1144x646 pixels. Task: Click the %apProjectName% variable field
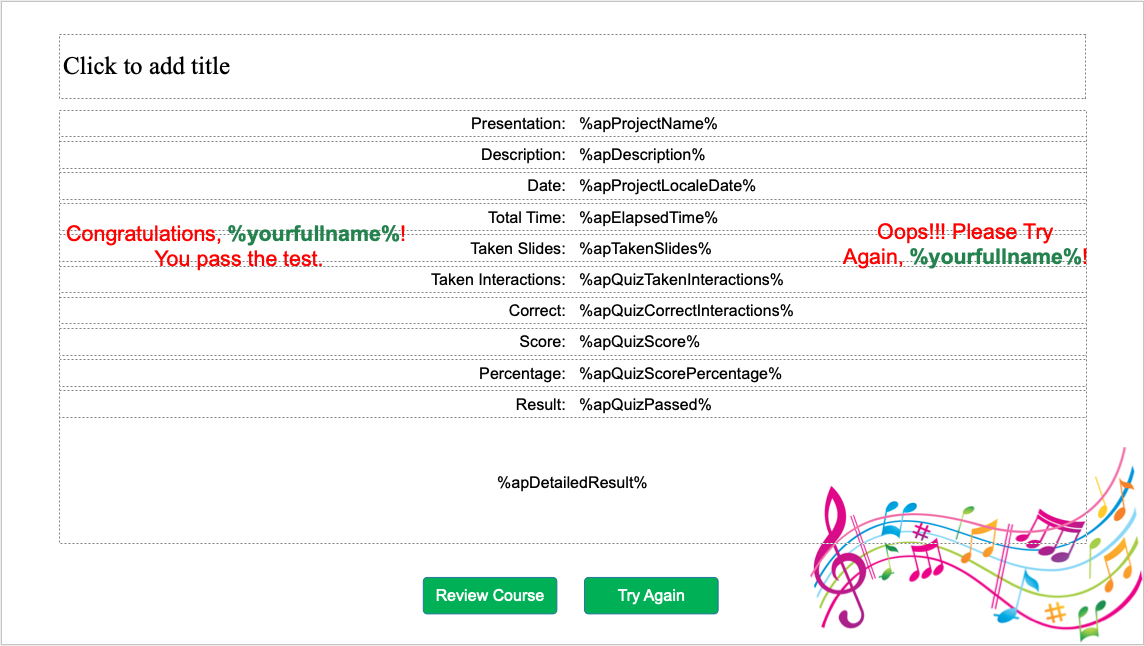[x=648, y=124]
